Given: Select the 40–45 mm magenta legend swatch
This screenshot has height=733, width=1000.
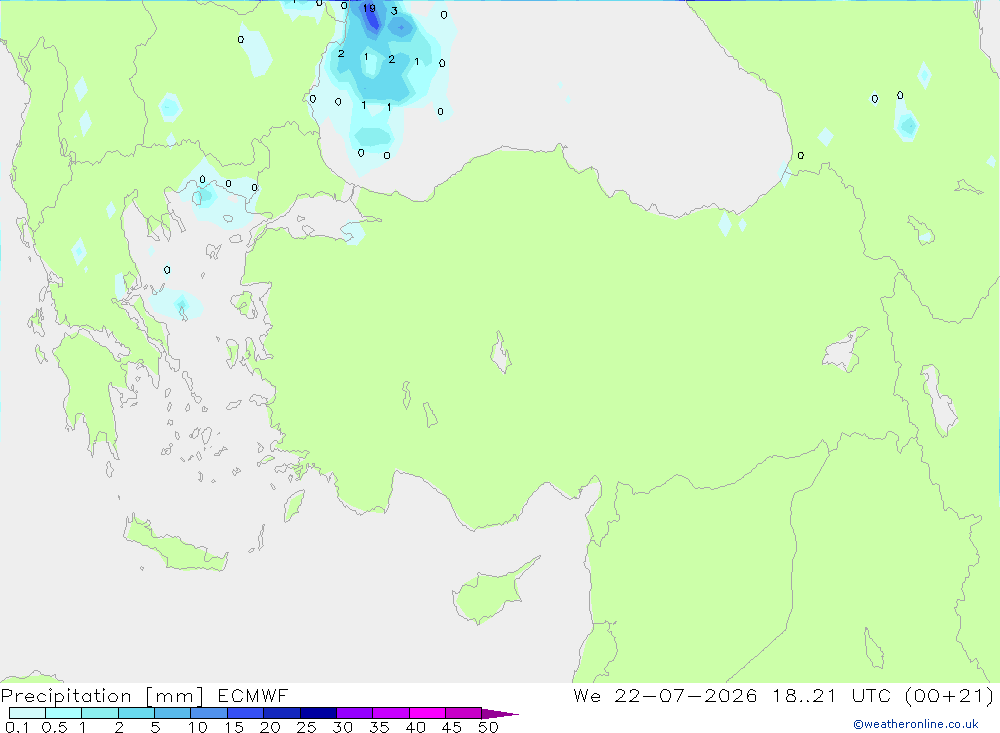Looking at the screenshot, I should click(x=427, y=713).
